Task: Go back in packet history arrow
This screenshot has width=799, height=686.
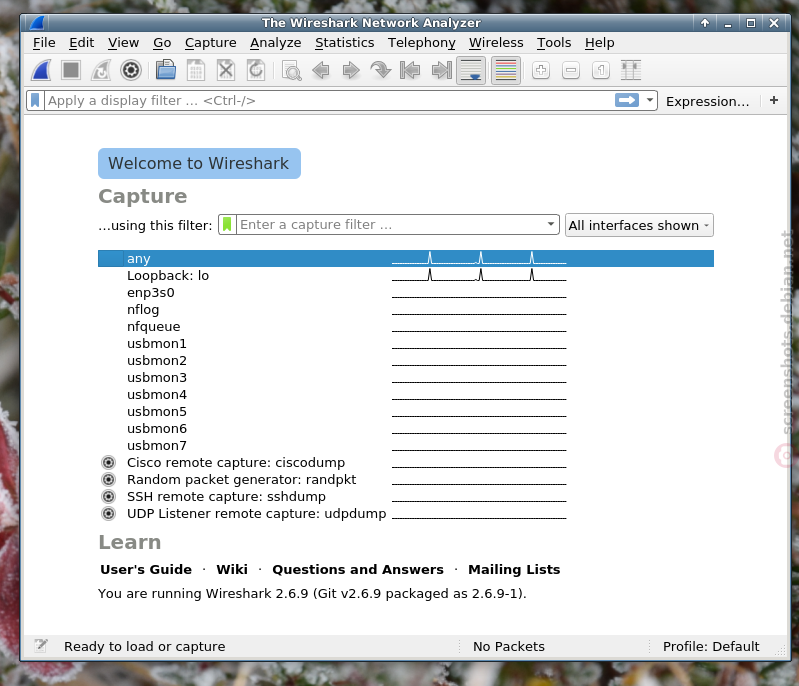Action: pos(321,70)
